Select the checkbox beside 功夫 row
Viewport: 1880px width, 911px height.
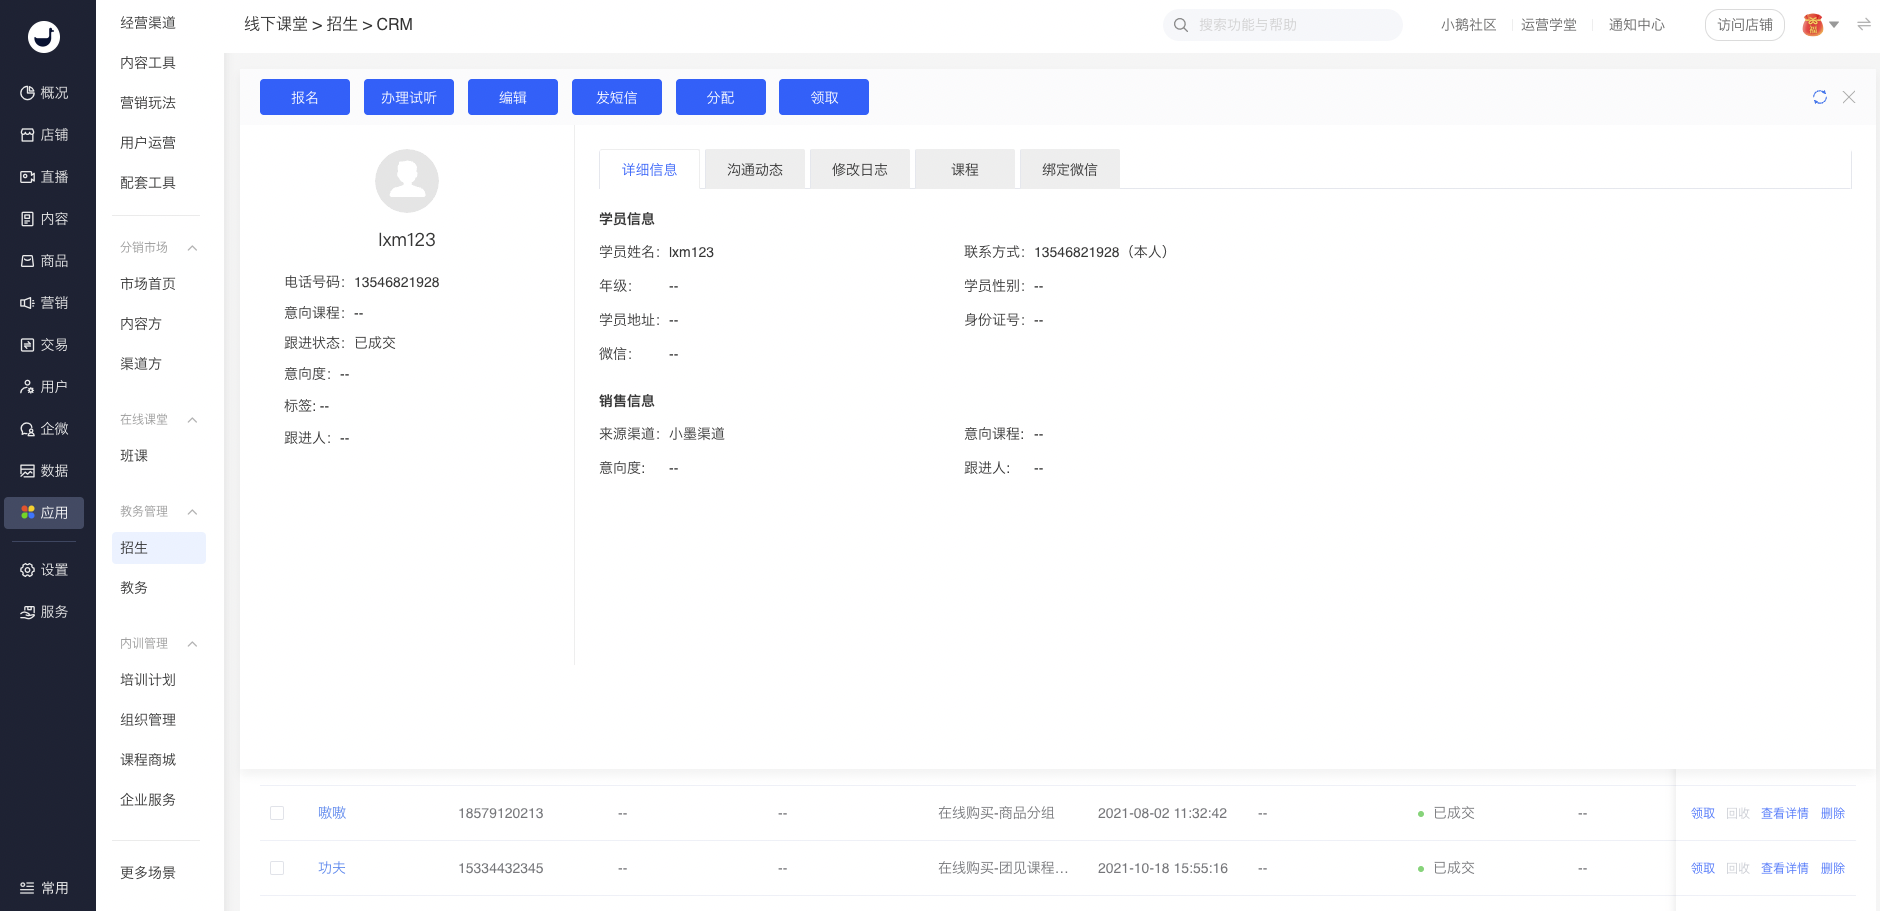[277, 868]
